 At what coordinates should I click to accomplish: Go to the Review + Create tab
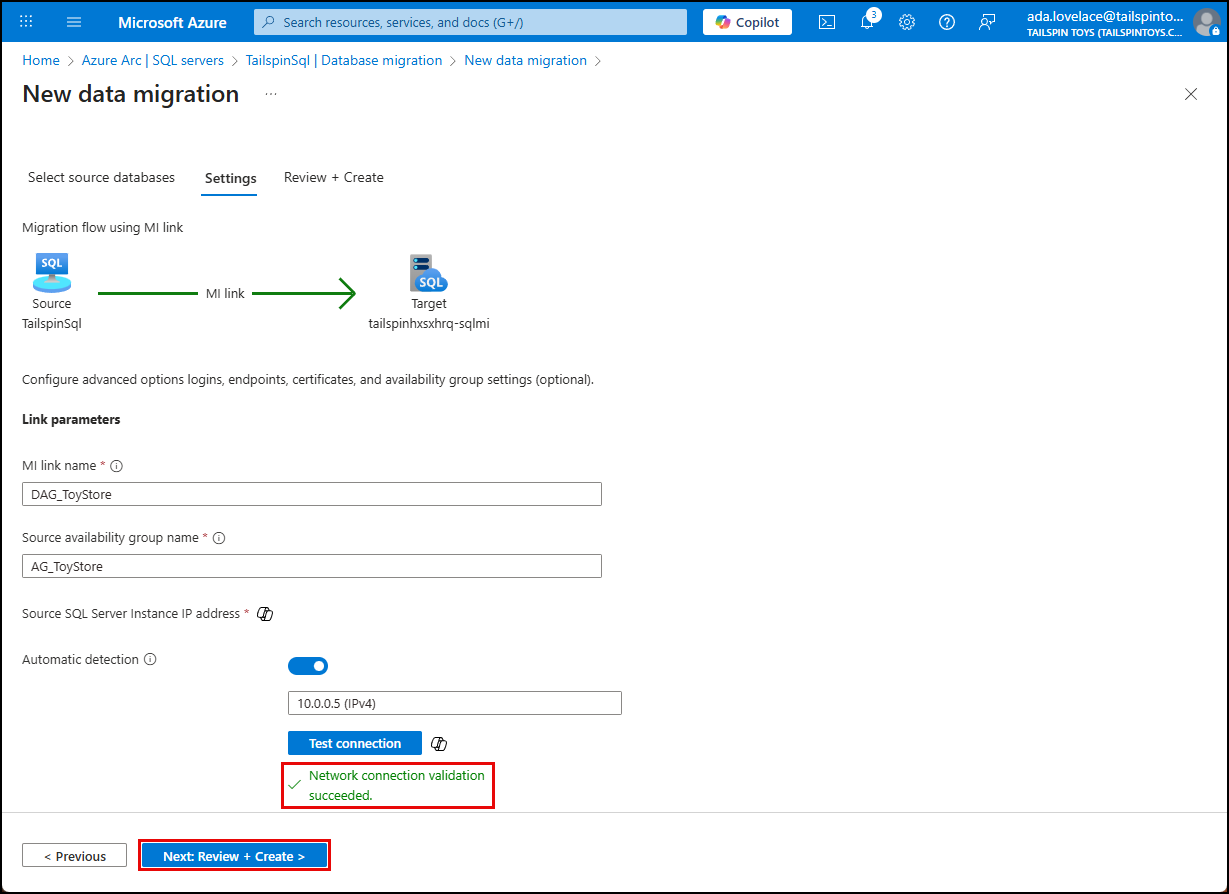click(333, 177)
